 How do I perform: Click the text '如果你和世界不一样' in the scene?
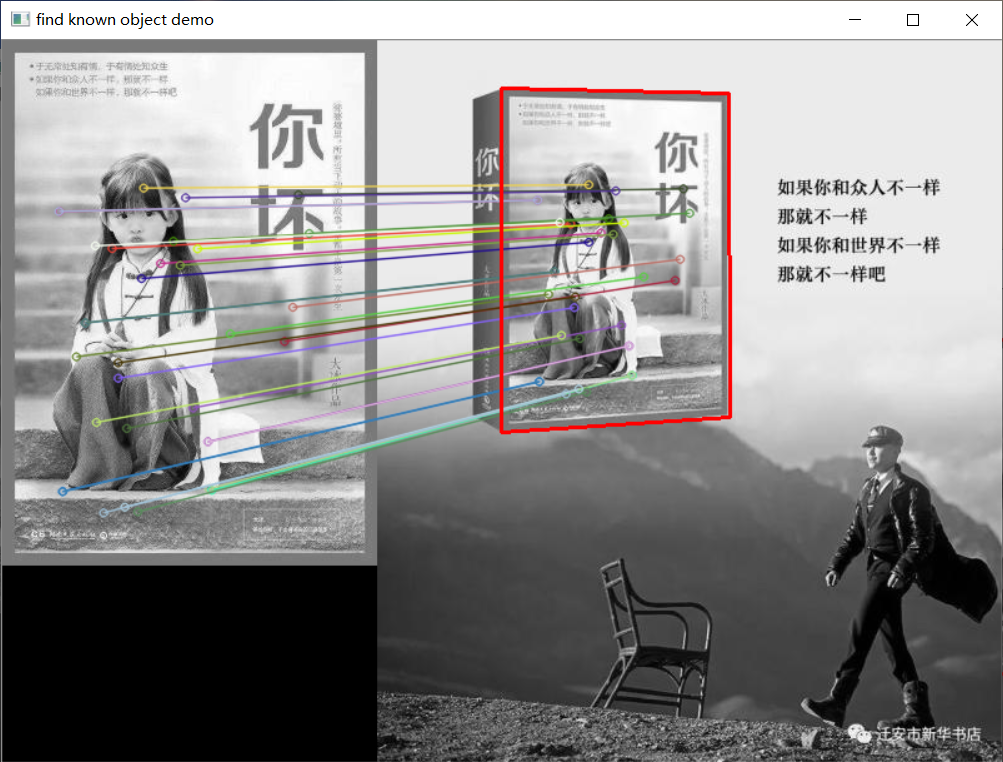[858, 245]
